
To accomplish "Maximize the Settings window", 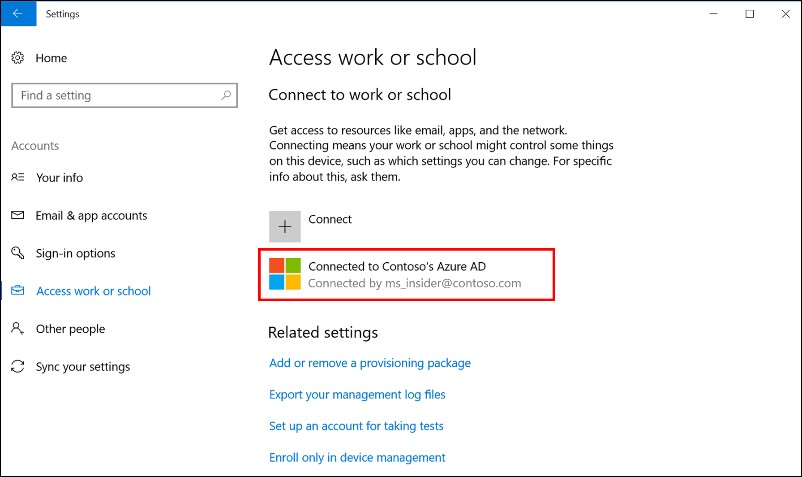I will (749, 14).
